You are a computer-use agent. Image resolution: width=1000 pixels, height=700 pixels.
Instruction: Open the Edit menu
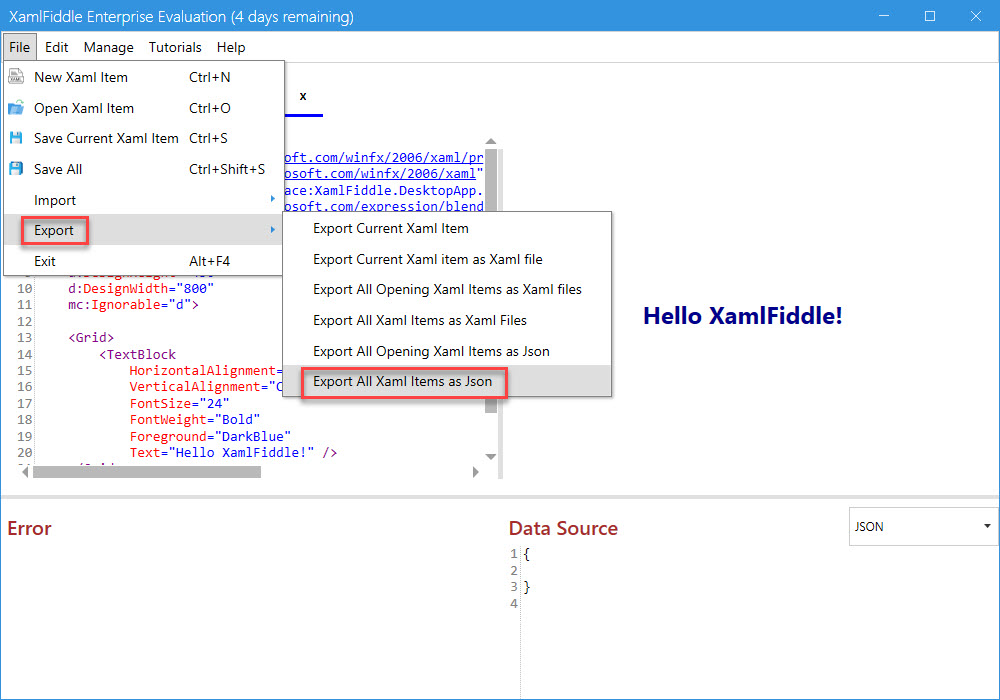click(56, 47)
